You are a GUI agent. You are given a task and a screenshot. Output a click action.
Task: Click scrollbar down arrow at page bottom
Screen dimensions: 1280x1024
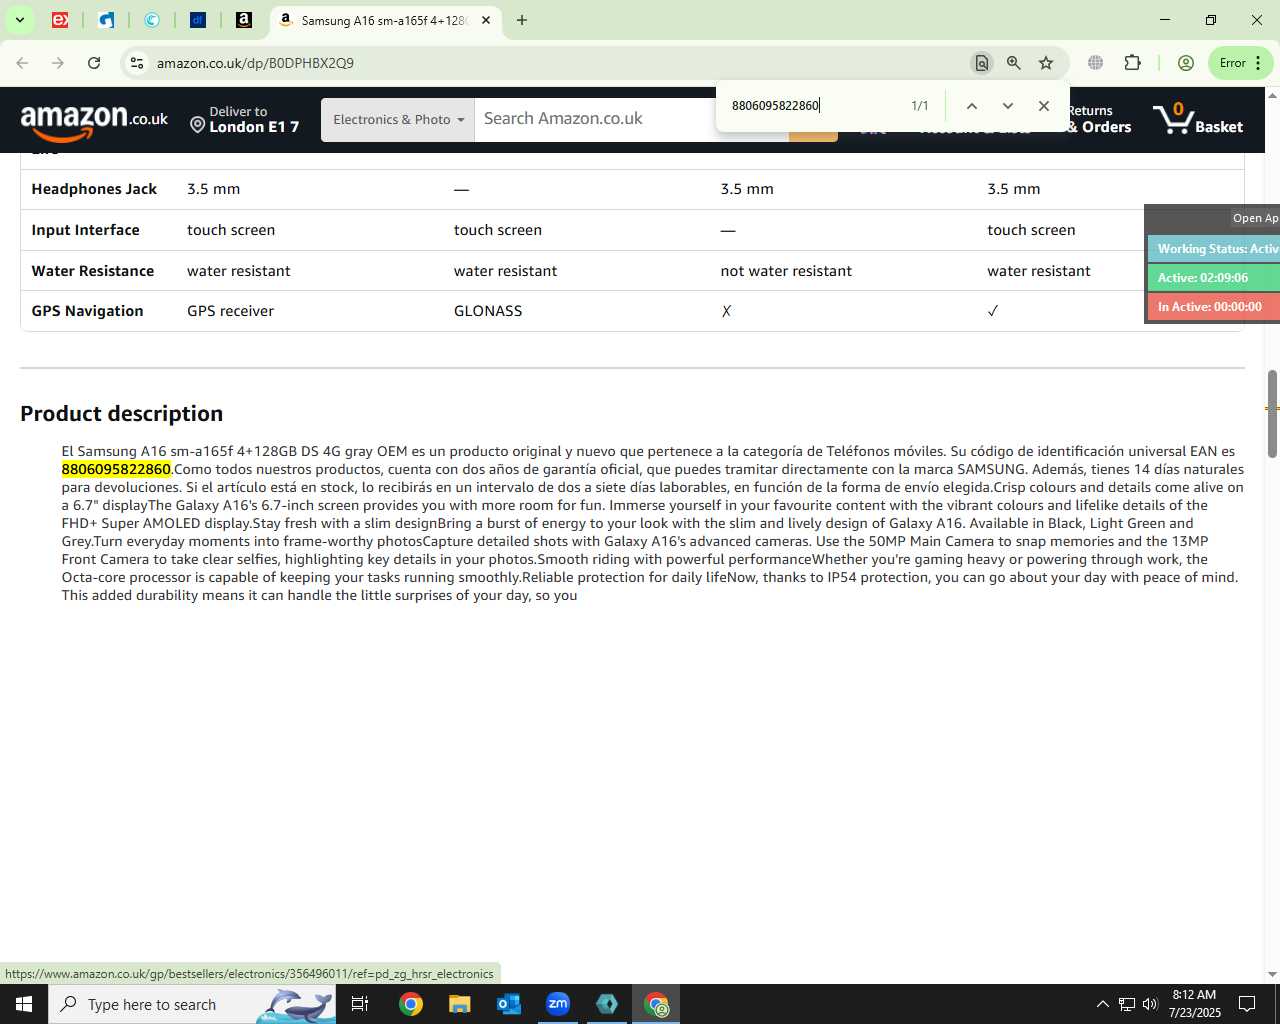pos(1272,974)
